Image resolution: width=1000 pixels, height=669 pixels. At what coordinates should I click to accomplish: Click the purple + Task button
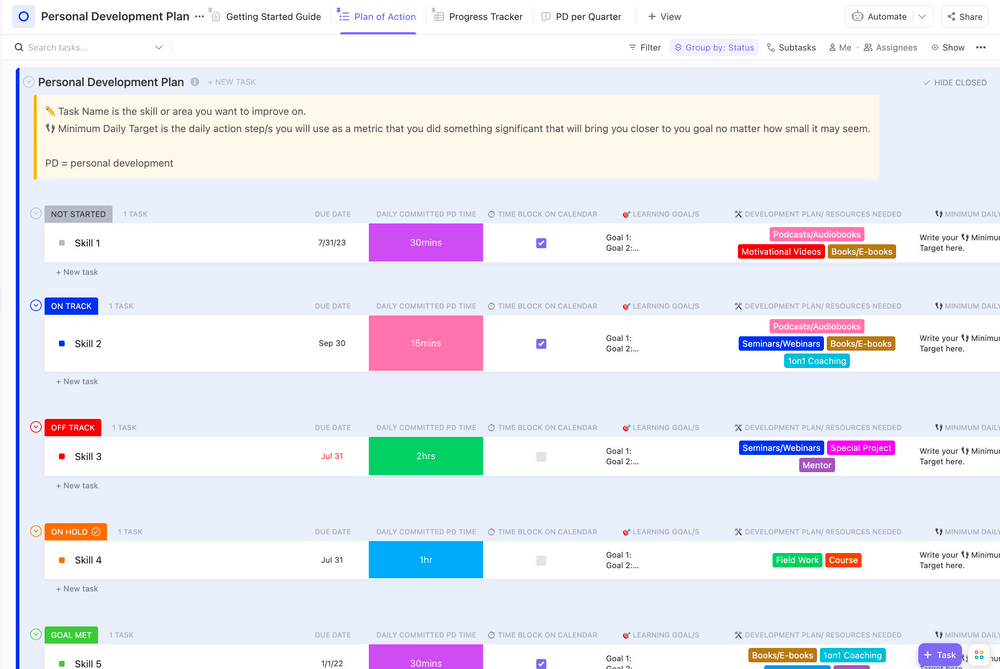940,655
